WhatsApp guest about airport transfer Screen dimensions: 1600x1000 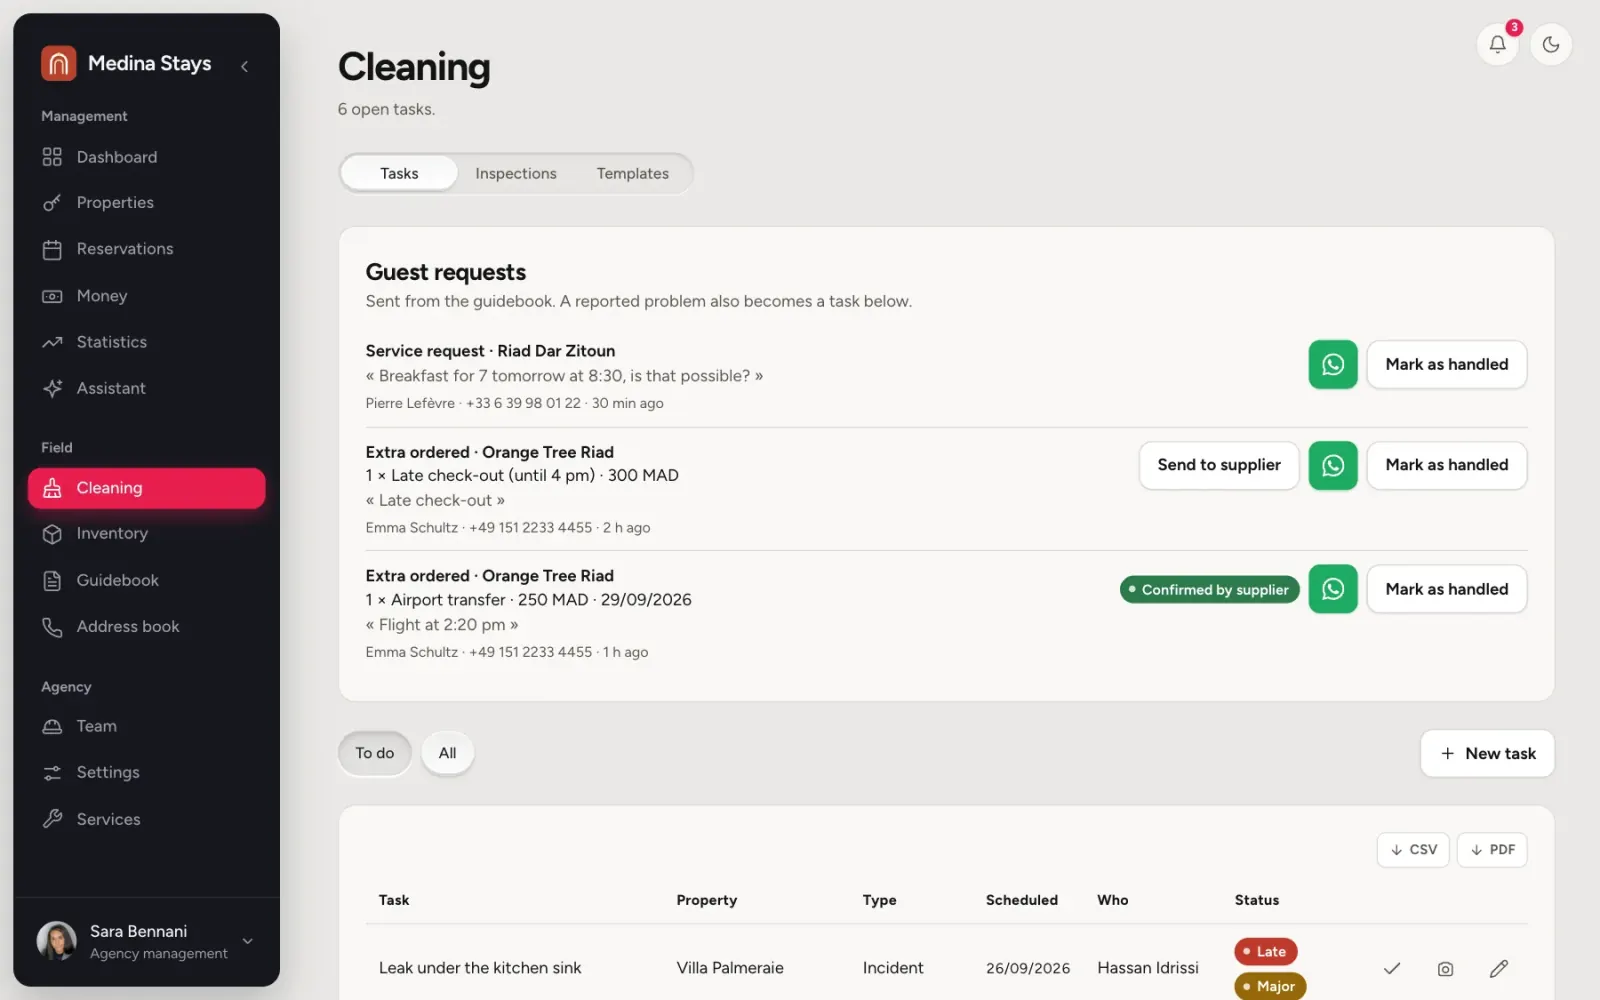coord(1333,589)
